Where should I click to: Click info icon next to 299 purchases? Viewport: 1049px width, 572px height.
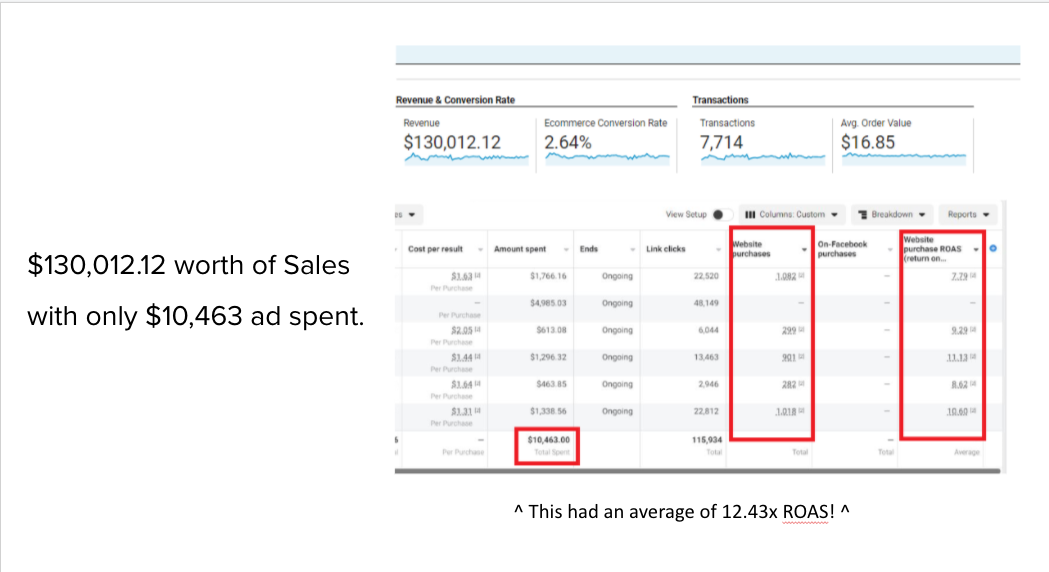click(798, 330)
